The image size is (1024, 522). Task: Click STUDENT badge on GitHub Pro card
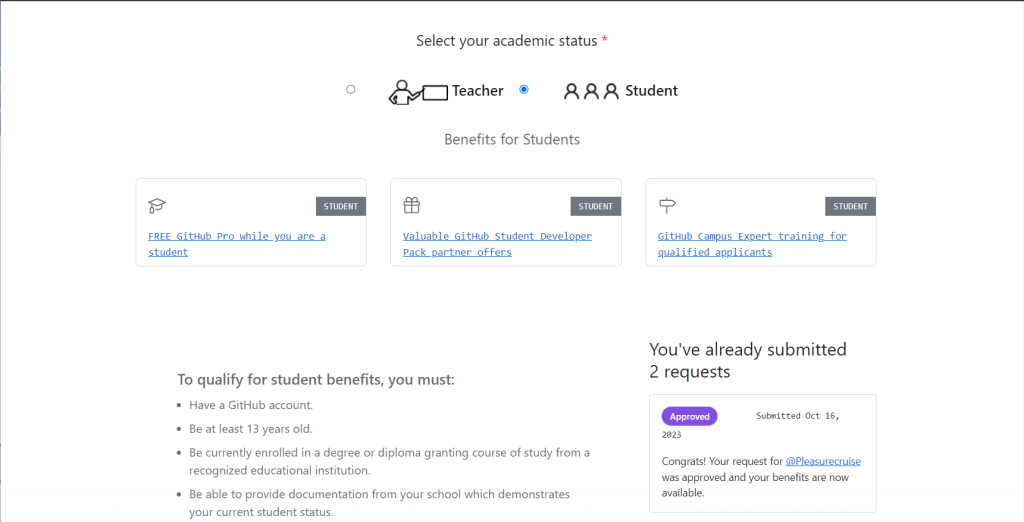pyautogui.click(x=341, y=207)
